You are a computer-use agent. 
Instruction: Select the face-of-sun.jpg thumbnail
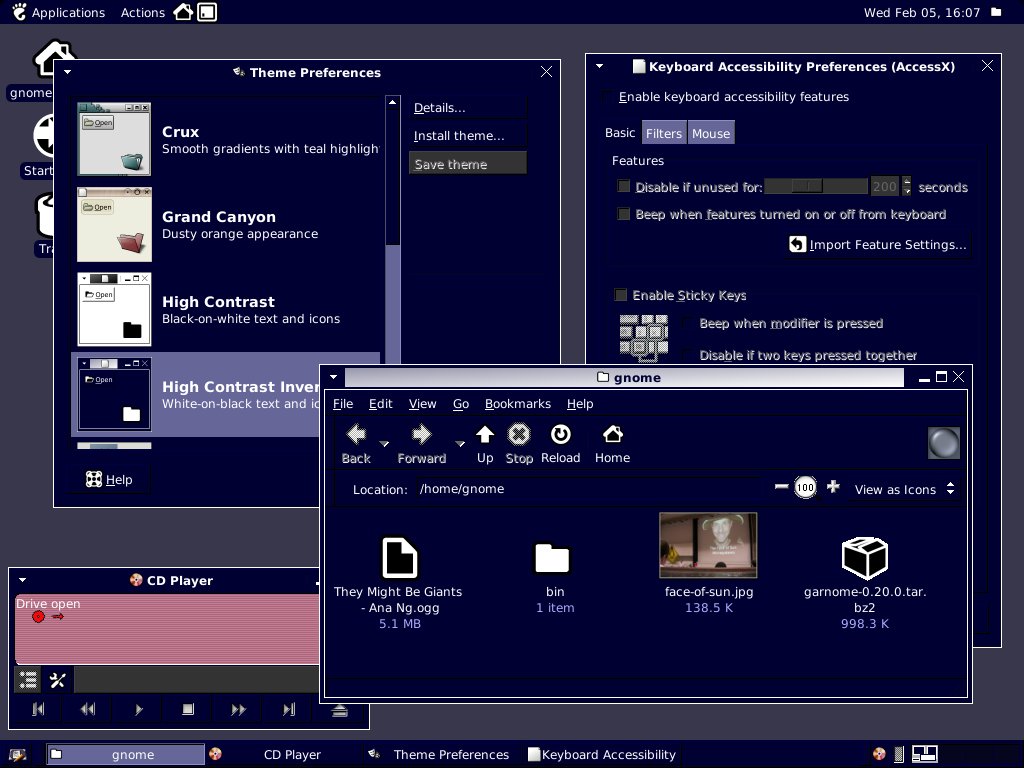[x=708, y=545]
